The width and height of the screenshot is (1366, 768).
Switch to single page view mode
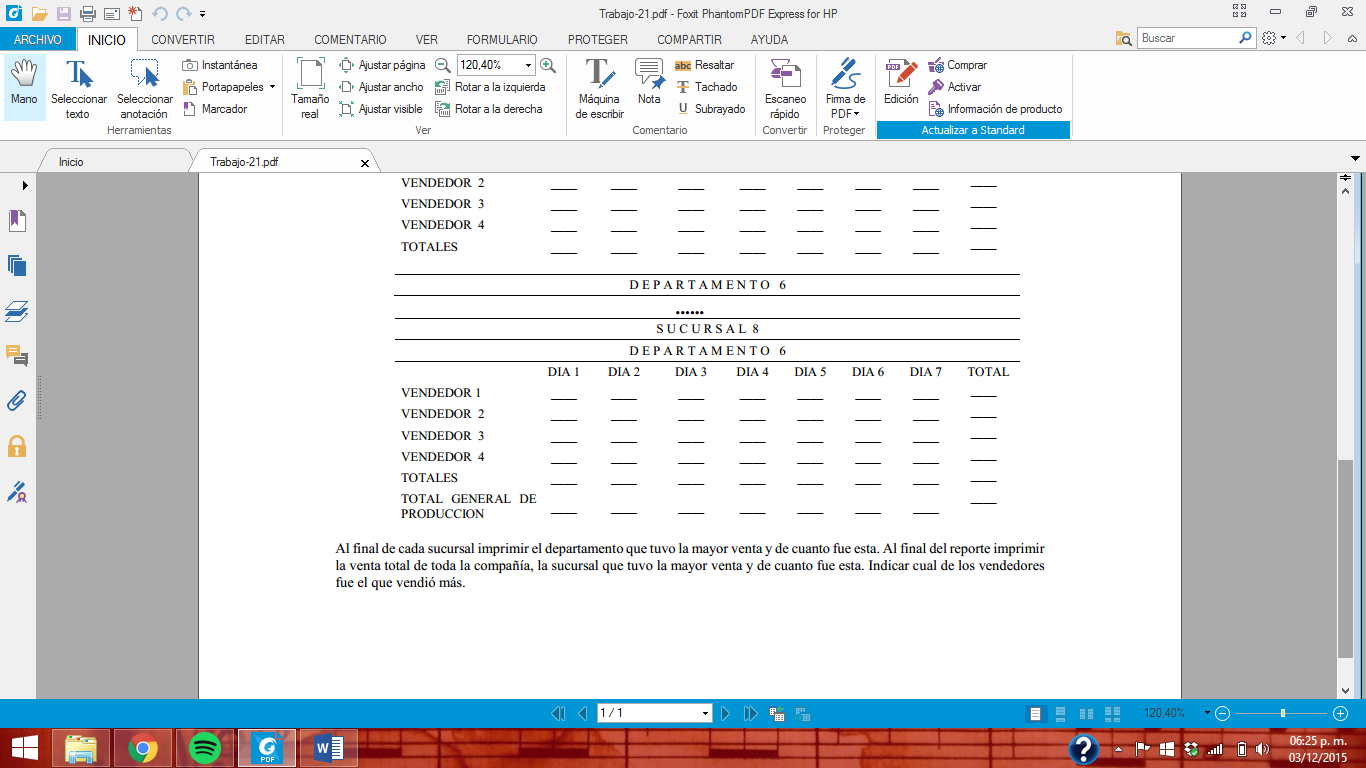pyautogui.click(x=1036, y=714)
